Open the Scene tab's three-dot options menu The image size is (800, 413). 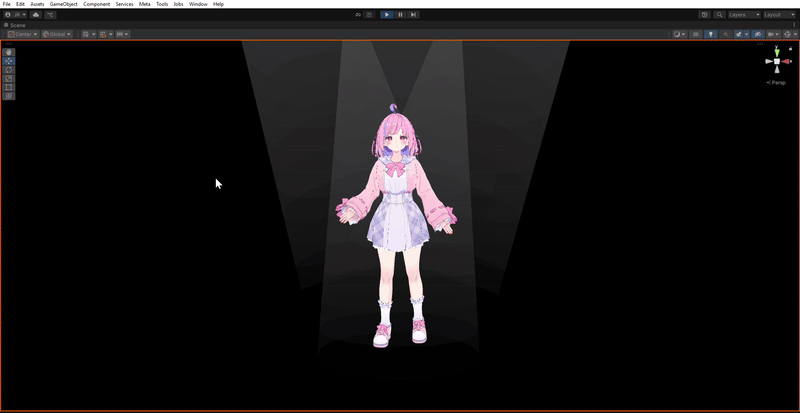point(794,25)
